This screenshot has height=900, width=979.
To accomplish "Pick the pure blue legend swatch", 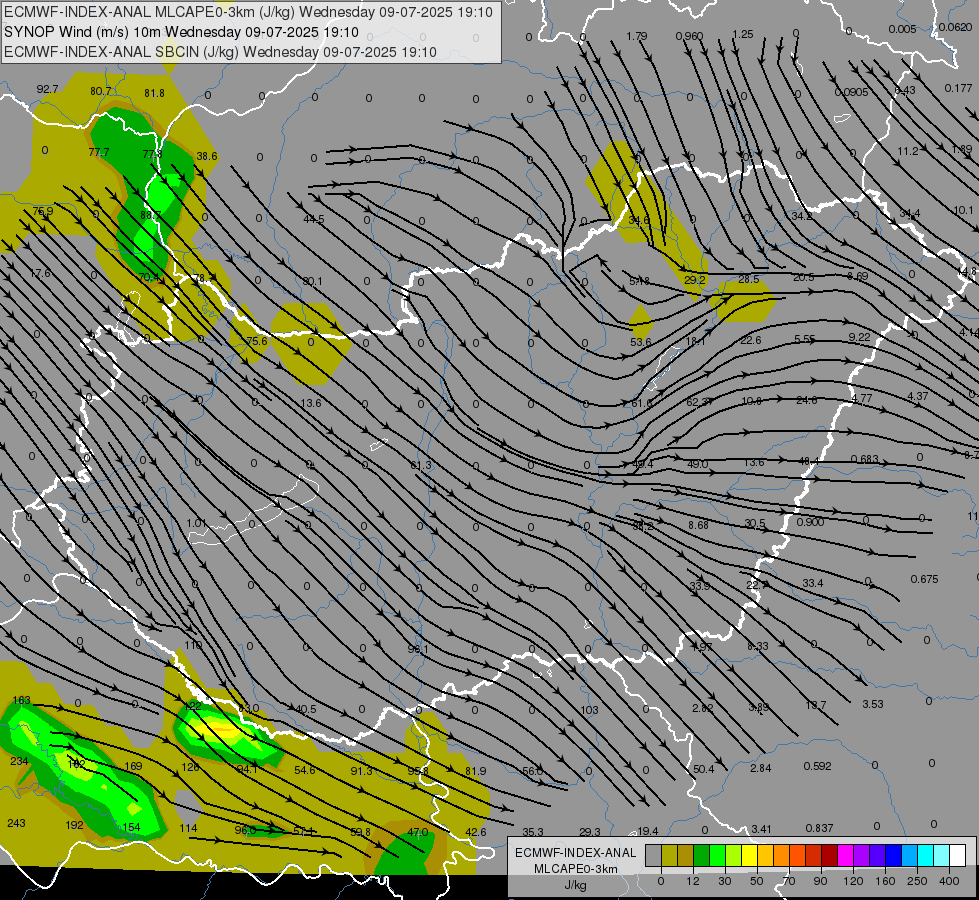I will pos(893,856).
